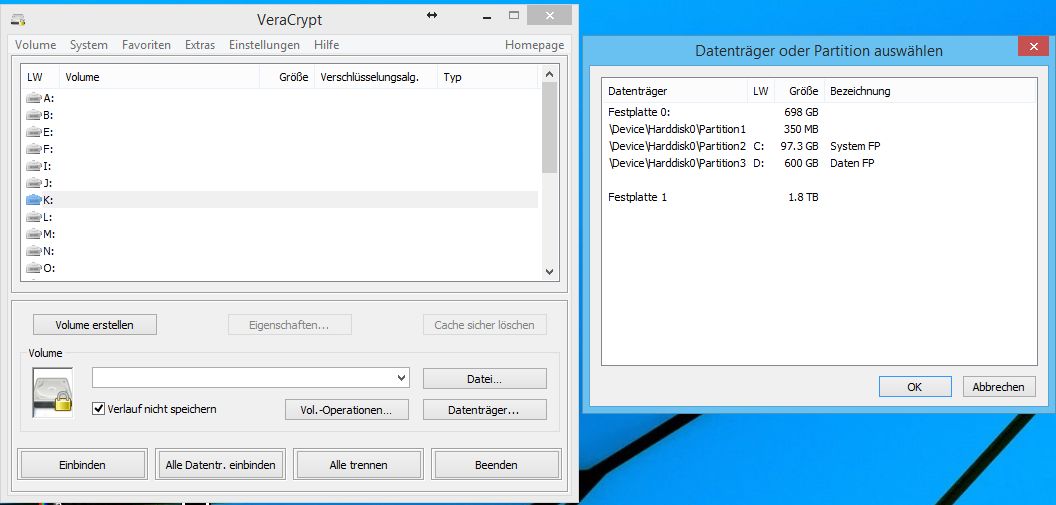This screenshot has height=505, width=1056.
Task: Toggle Verlauf nicht speichern checkbox
Action: (98, 409)
